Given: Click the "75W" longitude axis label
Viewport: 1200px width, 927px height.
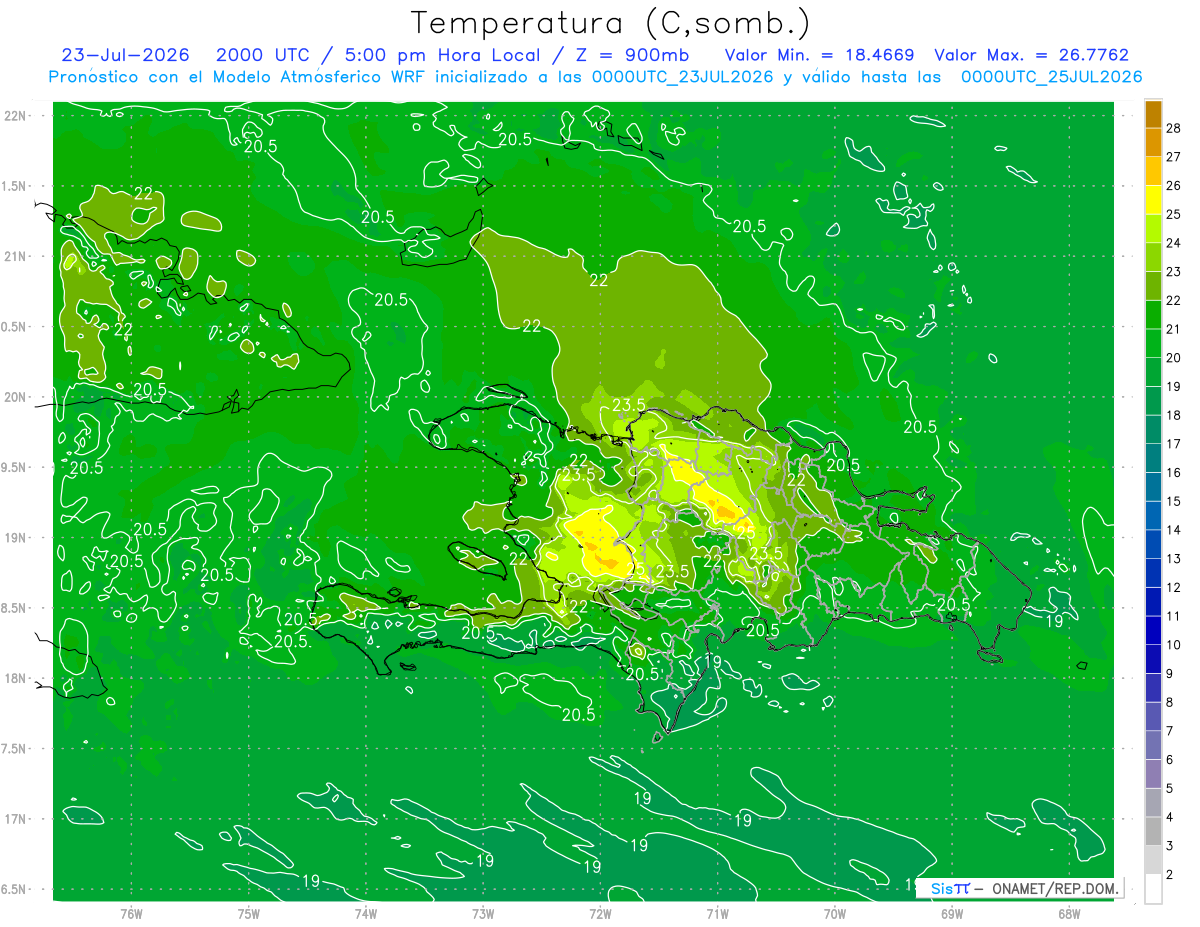Looking at the screenshot, I should (249, 914).
